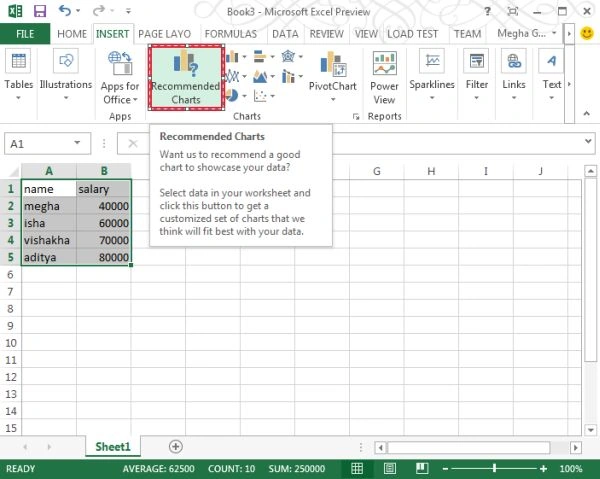The height and width of the screenshot is (479, 600).
Task: Select column B header
Action: tap(104, 171)
